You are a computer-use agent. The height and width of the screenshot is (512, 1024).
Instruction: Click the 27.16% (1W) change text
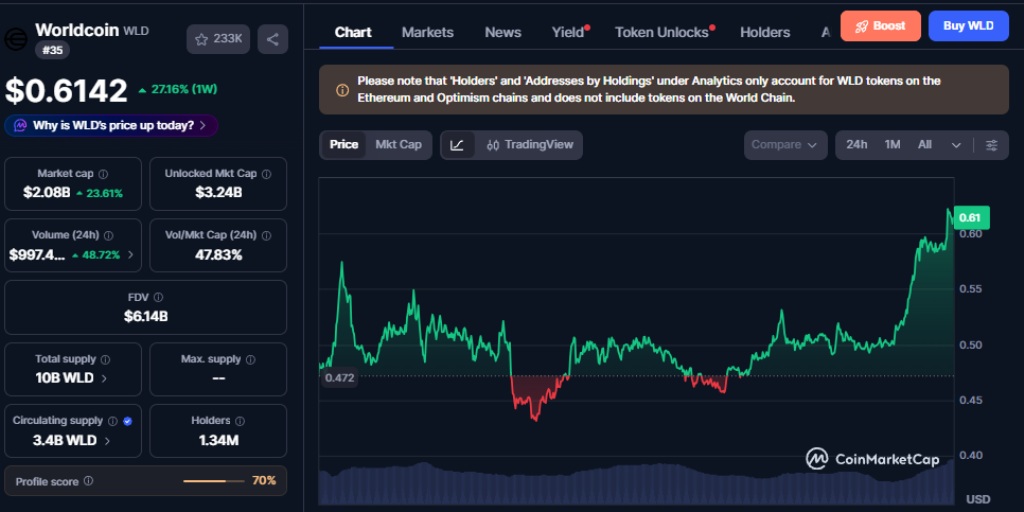click(184, 89)
